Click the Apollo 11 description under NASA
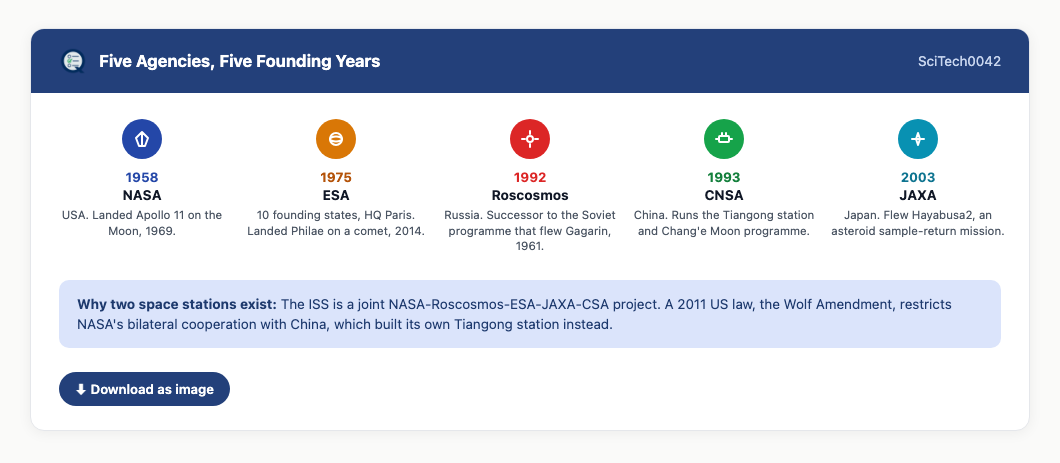 click(142, 223)
